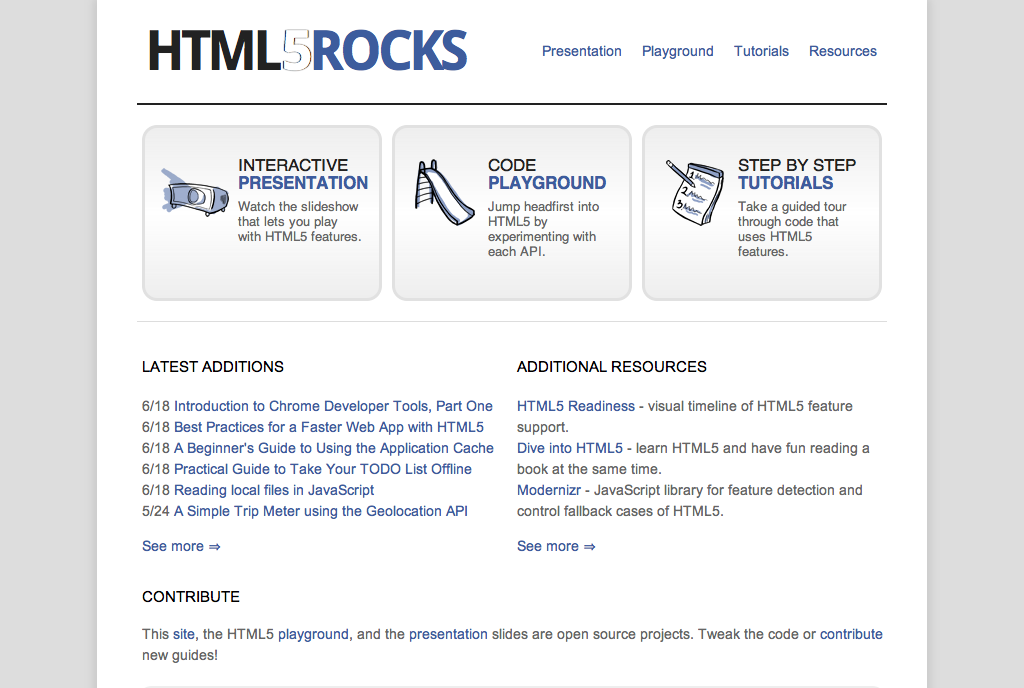Image resolution: width=1024 pixels, height=688 pixels.
Task: Click the 'playground' link in Contribute section
Action: click(313, 634)
